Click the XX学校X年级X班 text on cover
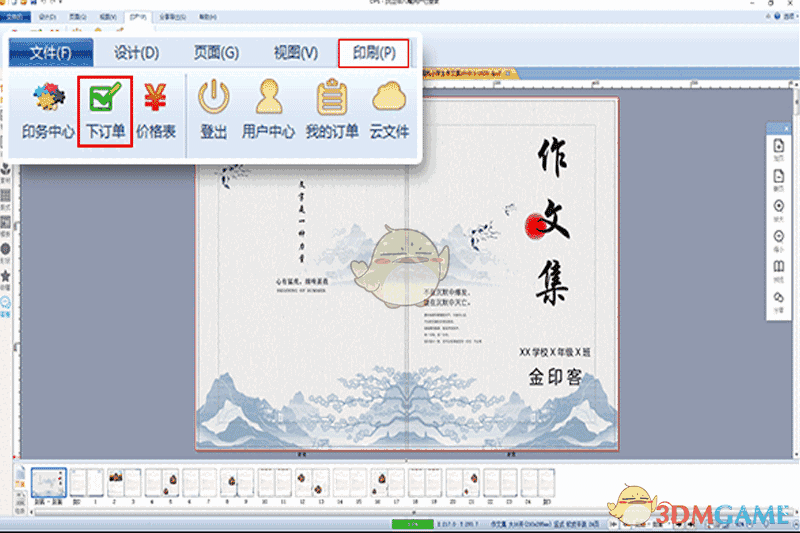The image size is (800, 533). point(555,352)
